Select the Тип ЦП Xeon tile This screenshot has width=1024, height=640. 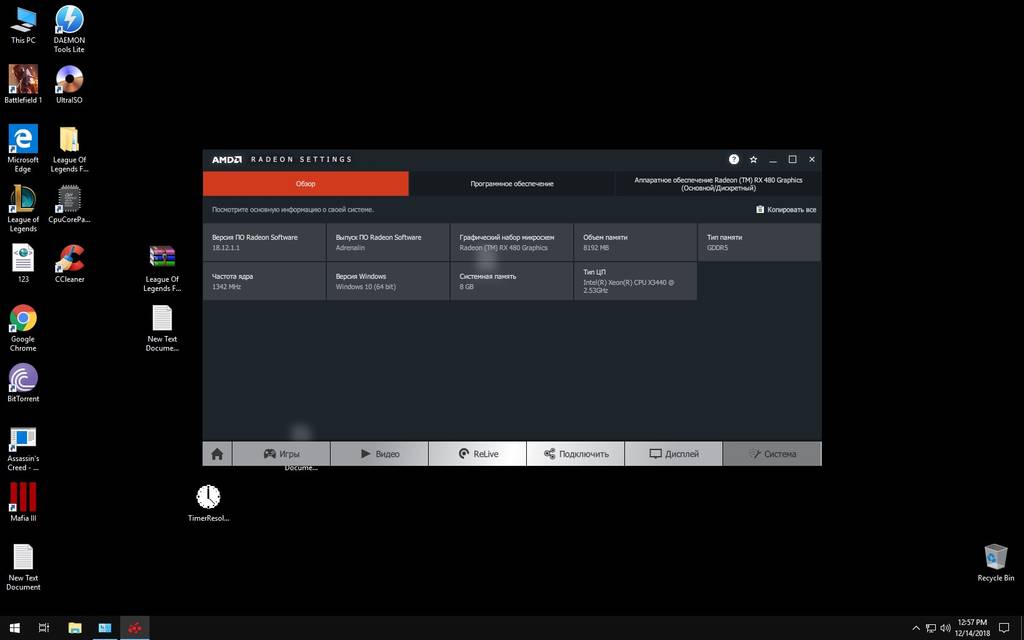coord(635,281)
